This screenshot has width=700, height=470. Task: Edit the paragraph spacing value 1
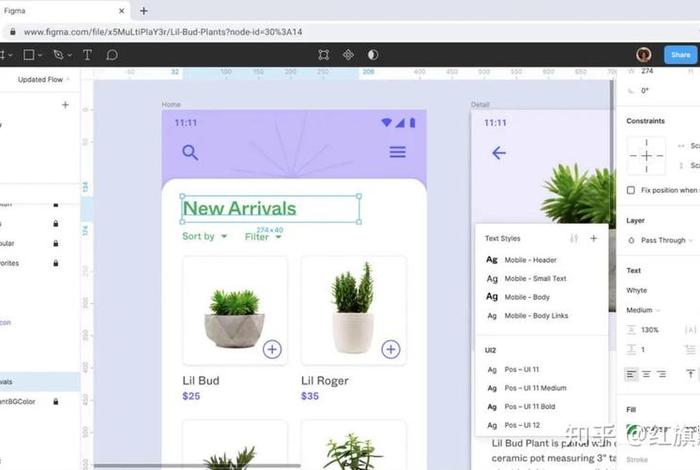[643, 349]
